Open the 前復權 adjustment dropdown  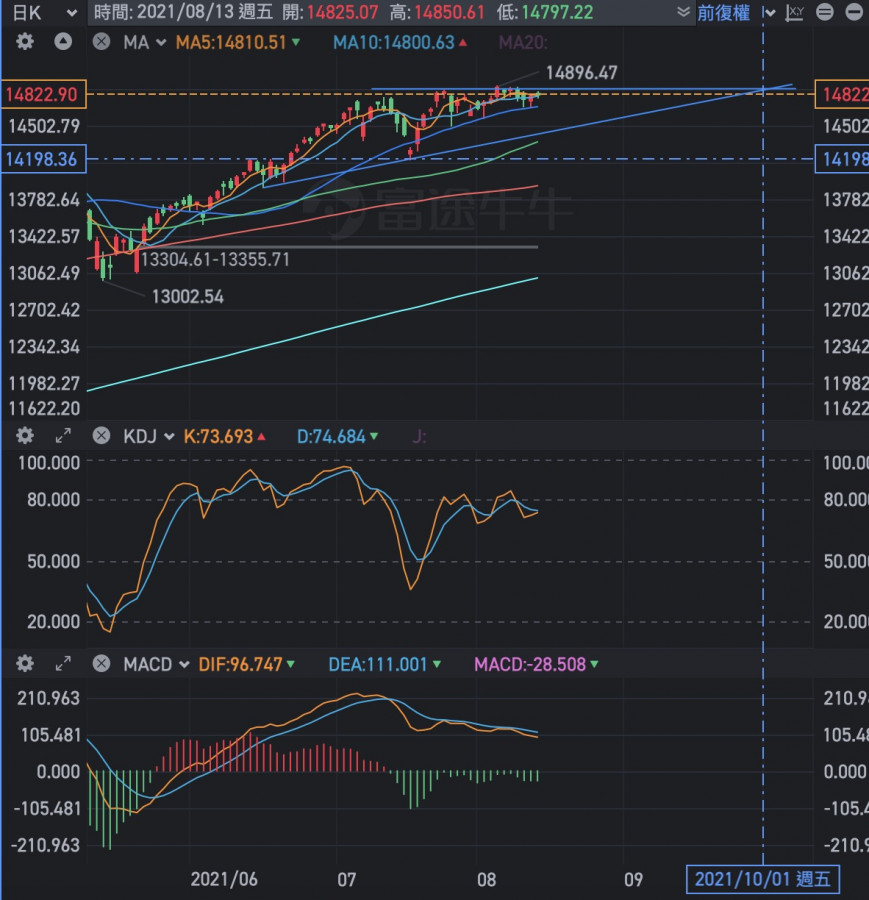click(737, 13)
